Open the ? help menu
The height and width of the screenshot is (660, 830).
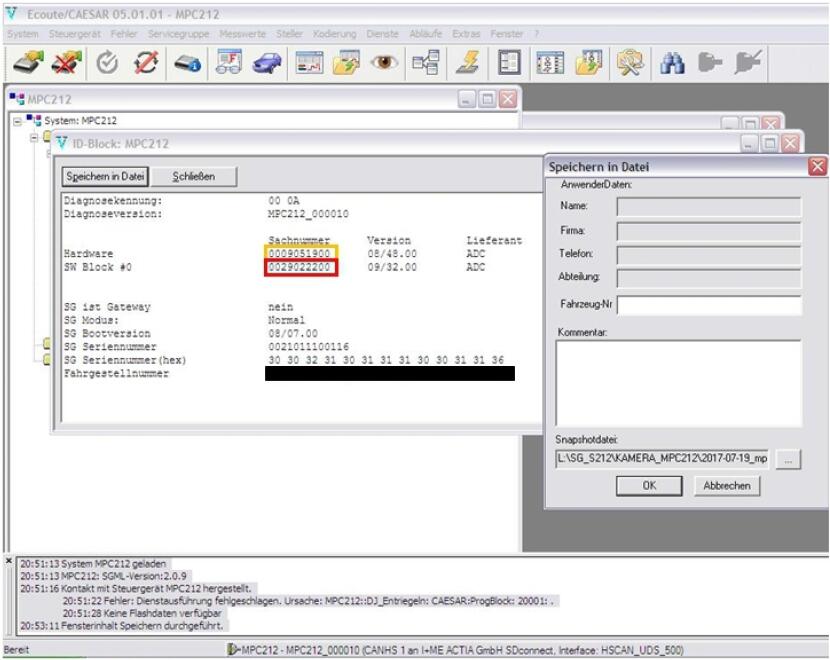click(x=536, y=34)
